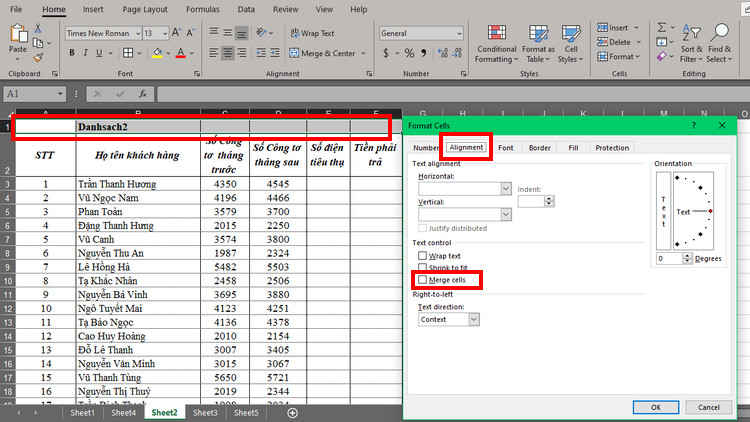The height and width of the screenshot is (422, 750).
Task: Pick the yellow Fill Color swatch
Action: pos(157,53)
